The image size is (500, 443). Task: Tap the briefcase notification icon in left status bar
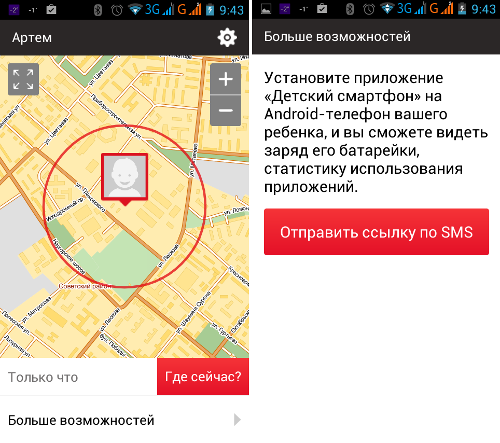click(51, 9)
